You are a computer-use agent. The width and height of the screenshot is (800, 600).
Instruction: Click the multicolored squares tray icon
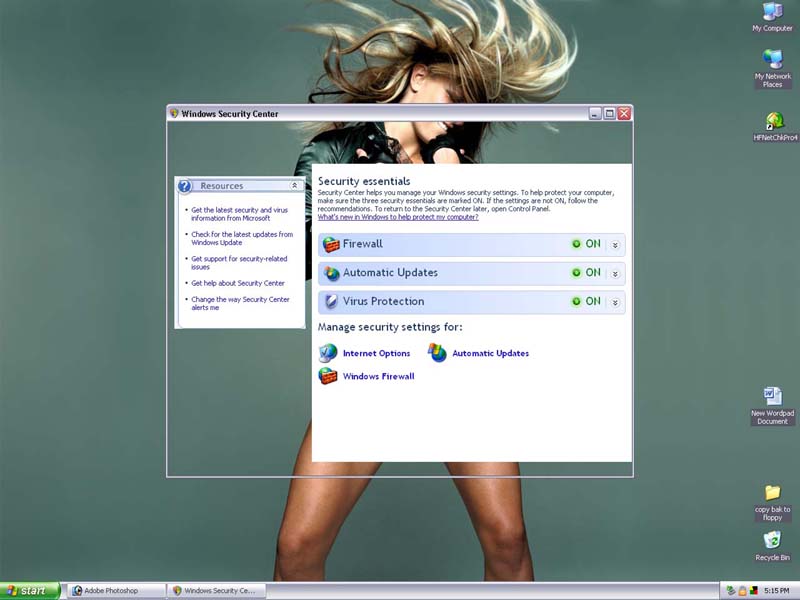click(x=754, y=591)
